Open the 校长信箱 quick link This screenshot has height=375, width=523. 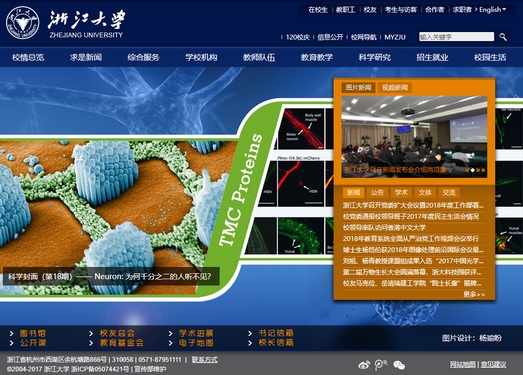276,343
